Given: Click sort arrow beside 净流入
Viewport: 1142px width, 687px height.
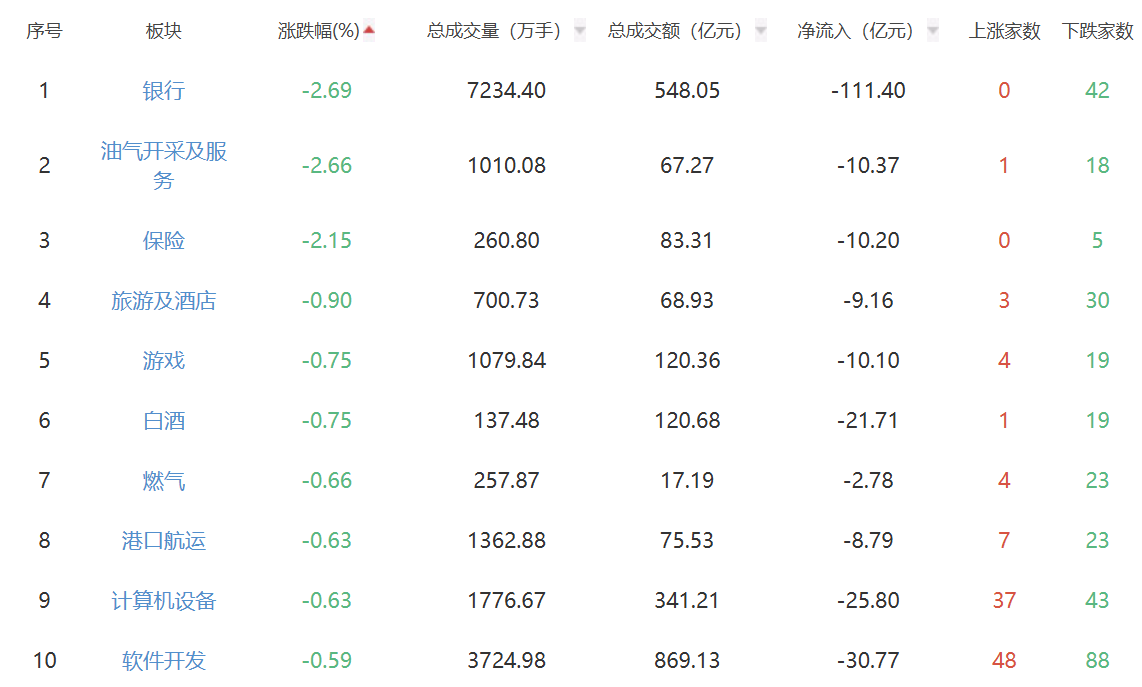Looking at the screenshot, I should (933, 31).
